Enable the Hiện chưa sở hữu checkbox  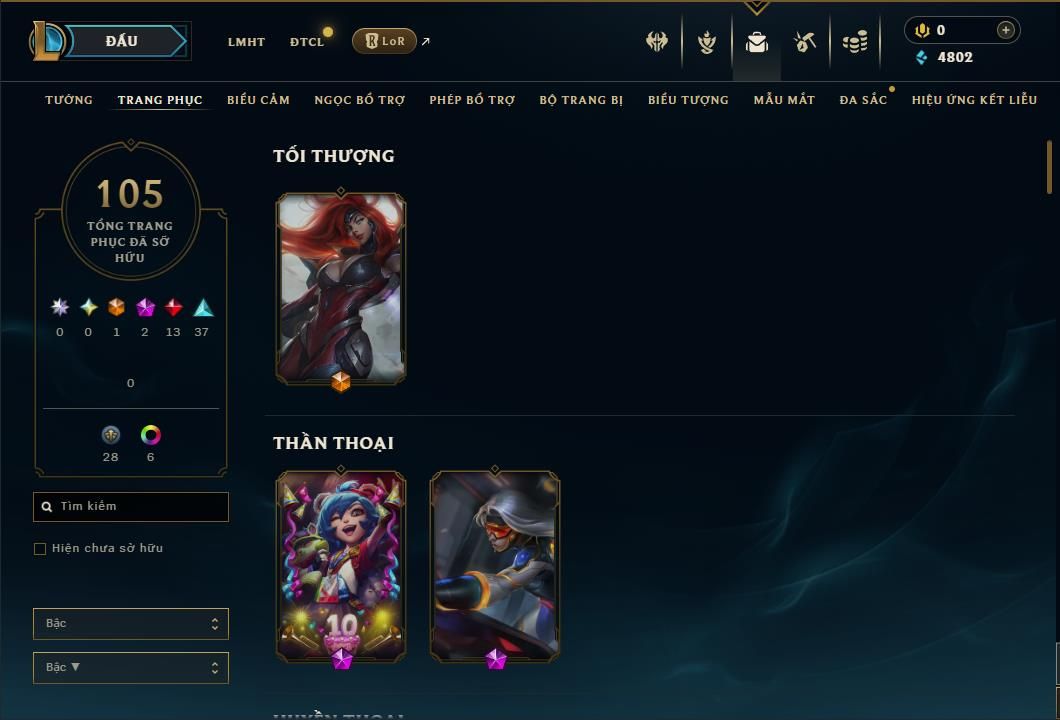click(40, 548)
